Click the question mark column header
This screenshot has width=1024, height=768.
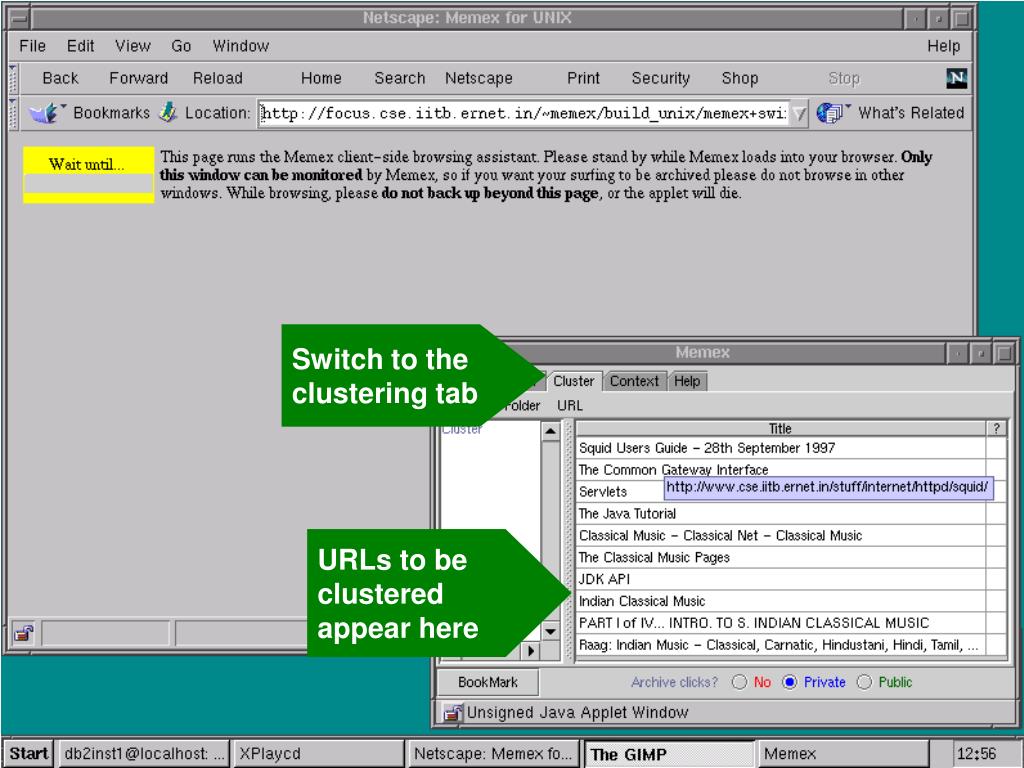coord(996,428)
